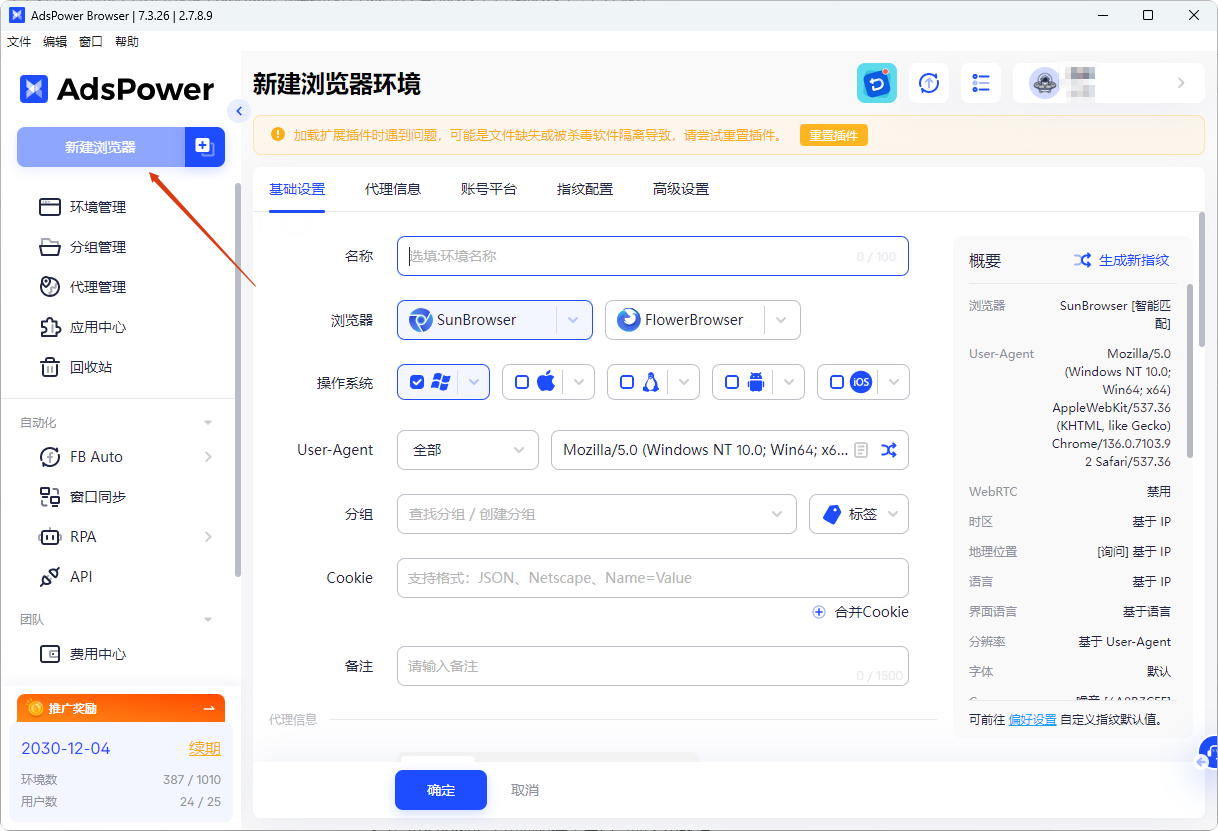Open 应用中心 in the sidebar

pyautogui.click(x=97, y=327)
